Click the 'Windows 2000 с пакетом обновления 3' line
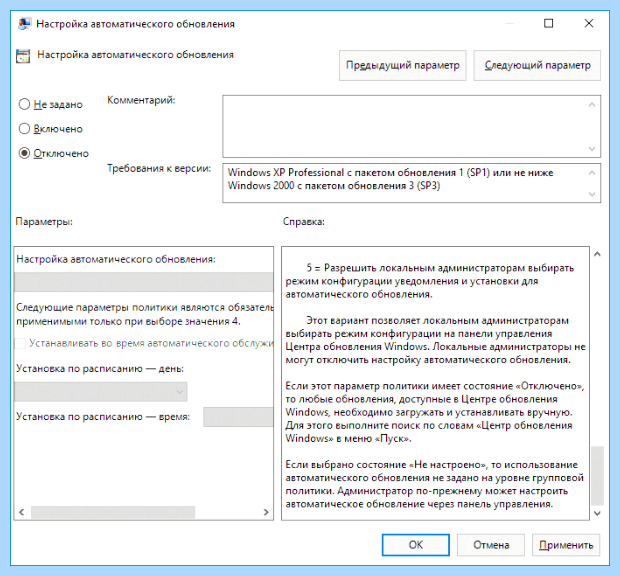The image size is (620, 576). click(x=334, y=186)
